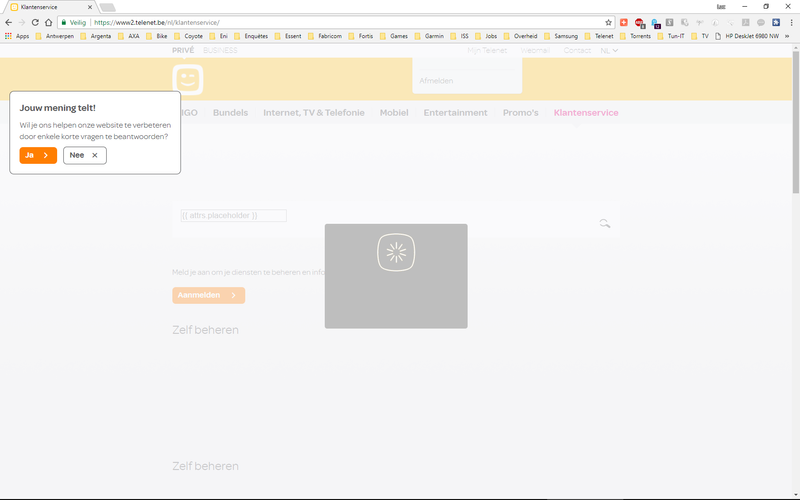Image resolution: width=800 pixels, height=500 pixels.
Task: Click into the search placeholder input field
Action: pos(233,216)
